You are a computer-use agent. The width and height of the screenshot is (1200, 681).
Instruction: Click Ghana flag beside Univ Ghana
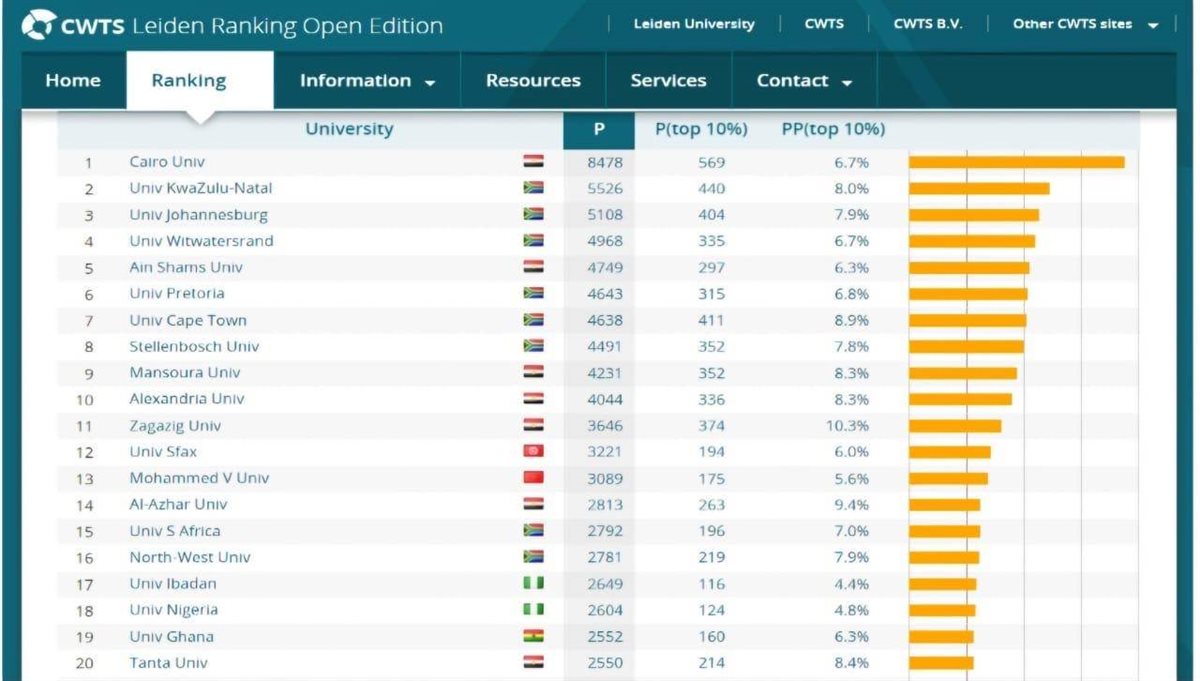(533, 636)
